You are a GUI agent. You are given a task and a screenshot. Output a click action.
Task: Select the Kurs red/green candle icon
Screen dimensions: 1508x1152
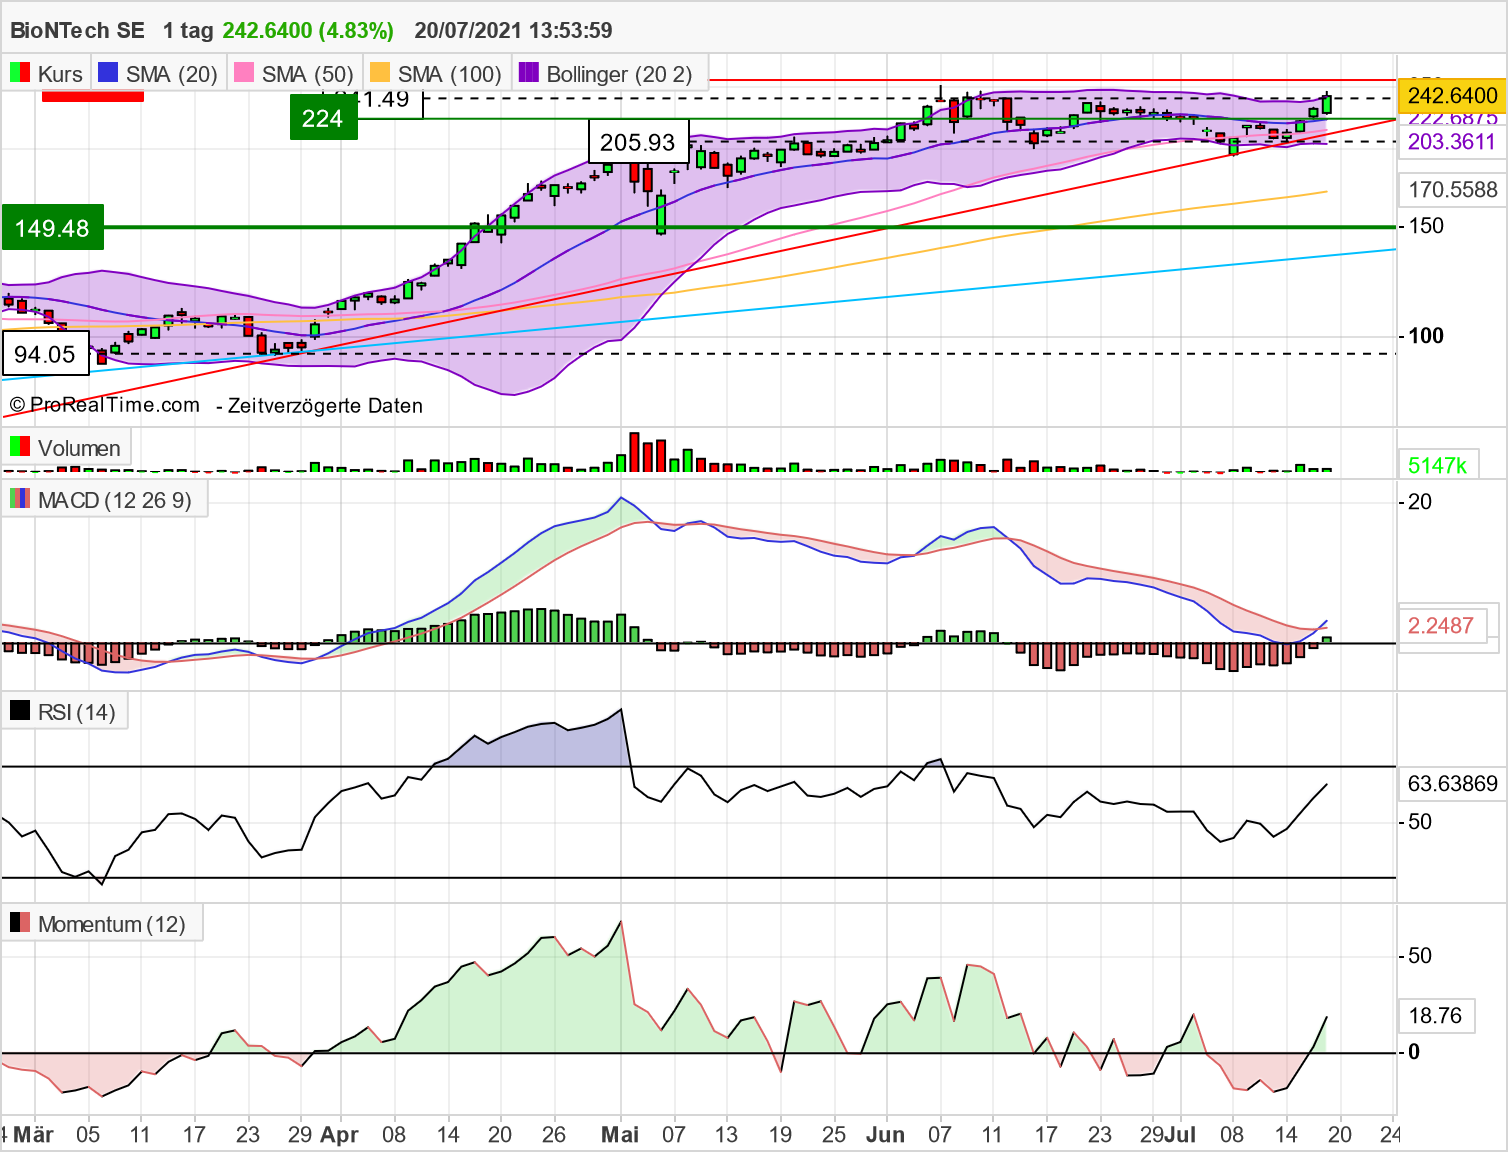pyautogui.click(x=18, y=73)
